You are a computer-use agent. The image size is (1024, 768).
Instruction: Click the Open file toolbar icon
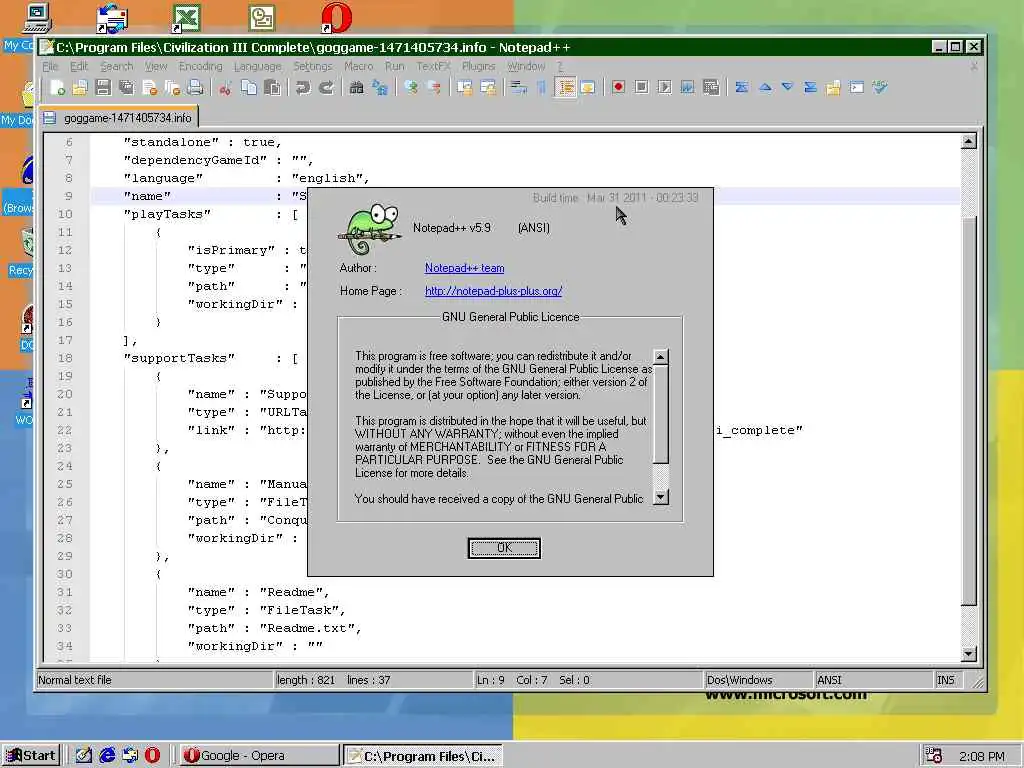(80, 88)
